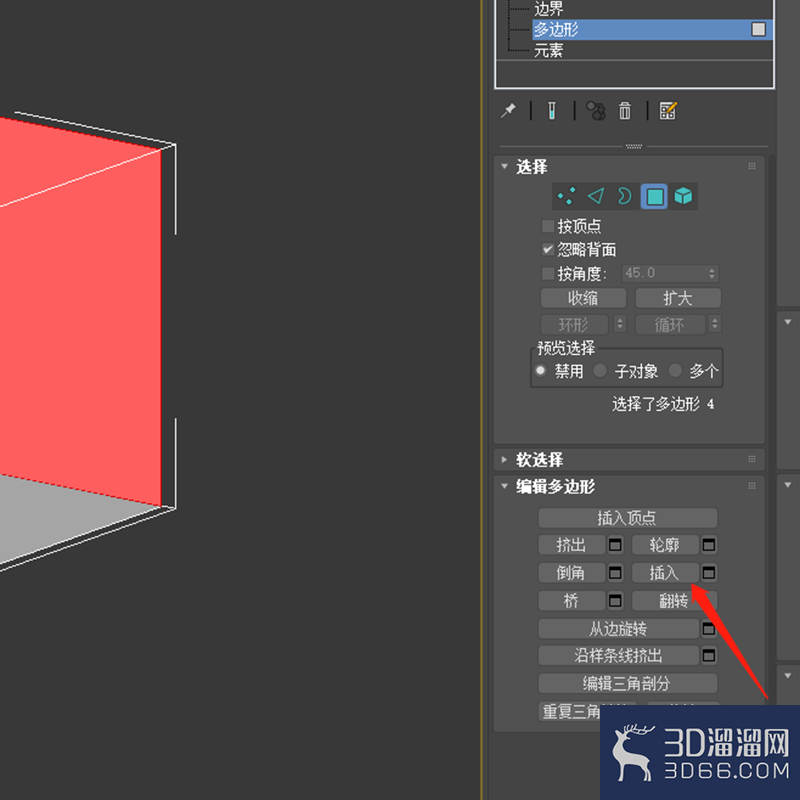This screenshot has width=800, height=800.
Task: Remove modifier with trash can icon
Action: click(625, 111)
